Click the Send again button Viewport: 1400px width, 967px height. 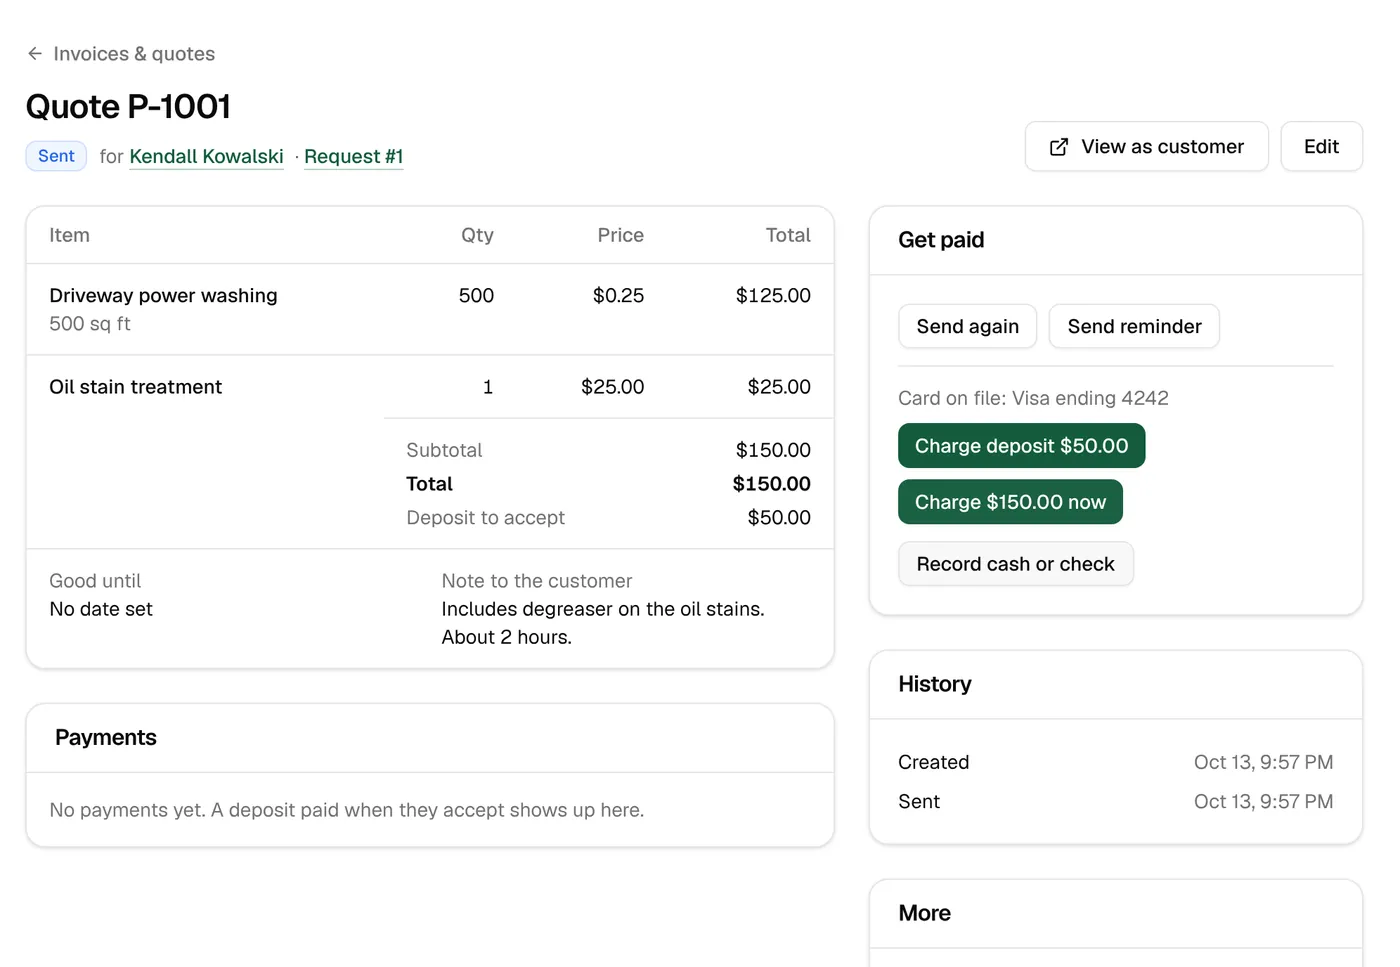tap(967, 326)
